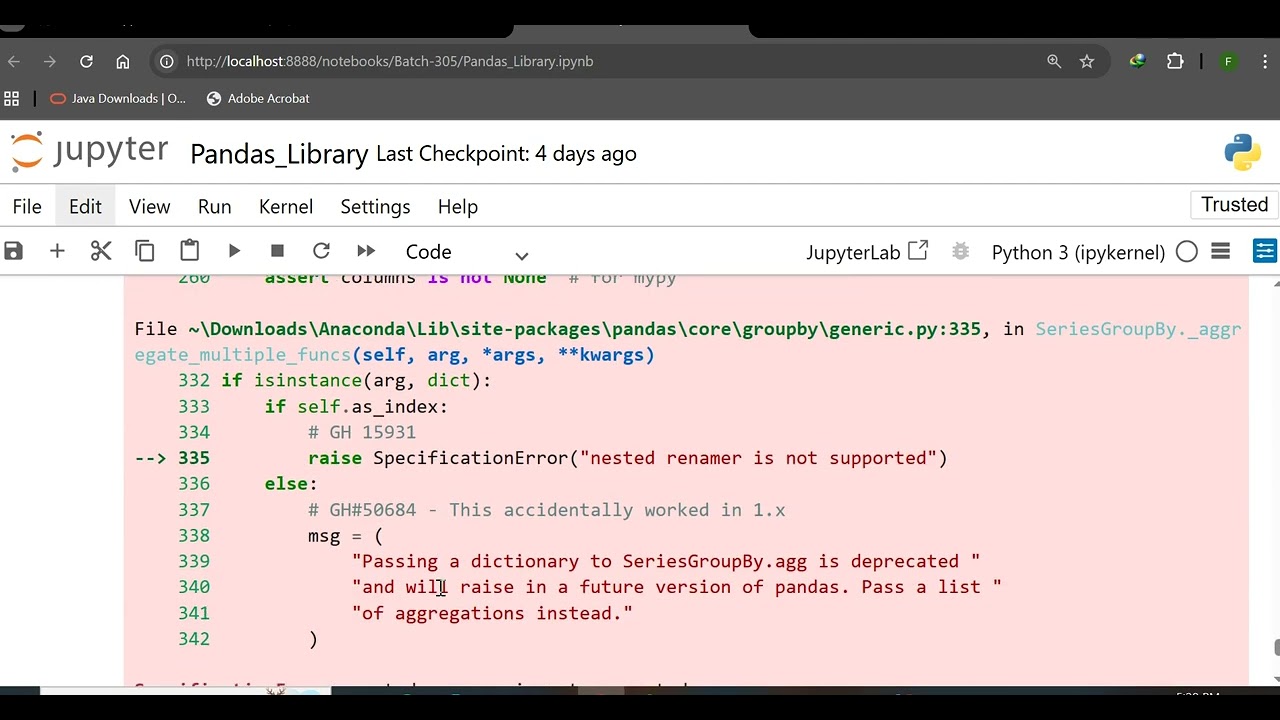Screen dimensions: 1280x720
Task: Click line 332 isinstance(arg, dict) text
Action: tap(356, 380)
